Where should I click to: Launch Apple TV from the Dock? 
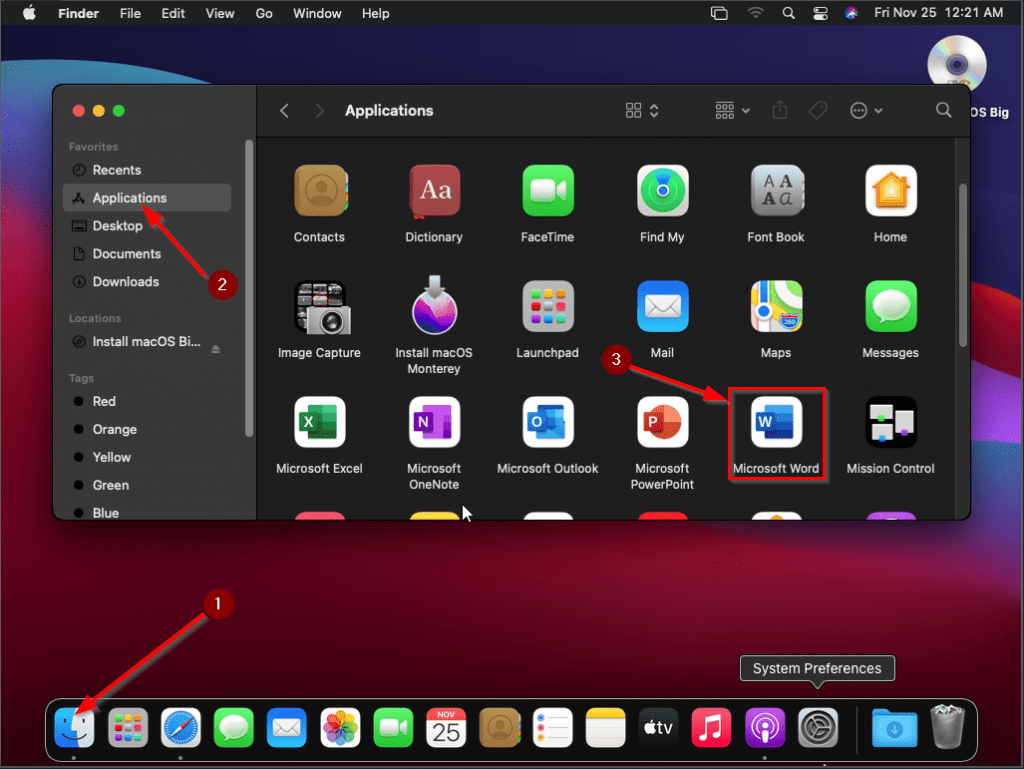pos(658,727)
